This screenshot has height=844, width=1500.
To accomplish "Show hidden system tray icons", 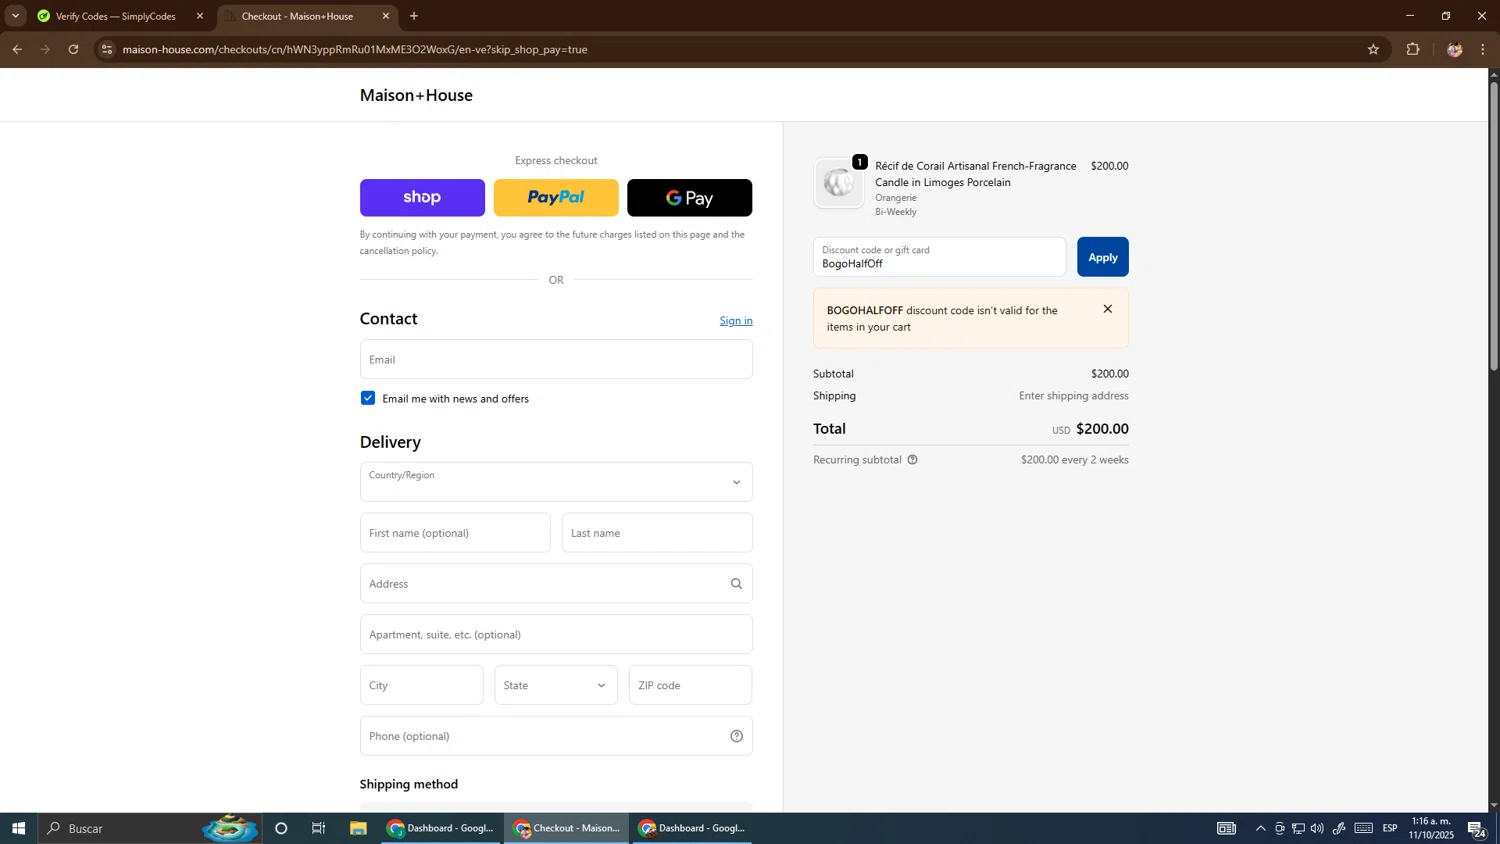I will (1260, 828).
